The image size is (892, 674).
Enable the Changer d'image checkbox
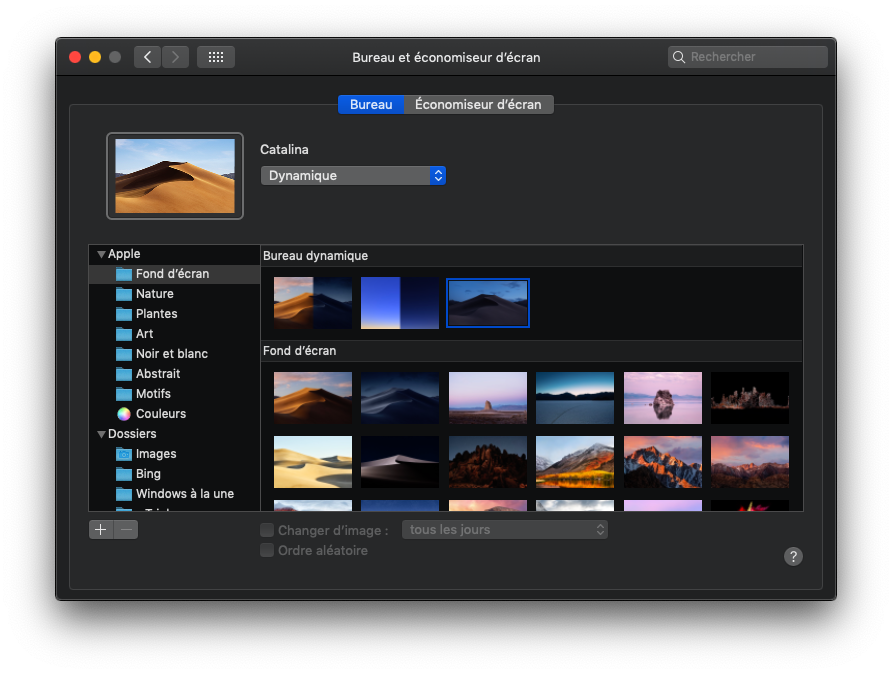pos(267,530)
